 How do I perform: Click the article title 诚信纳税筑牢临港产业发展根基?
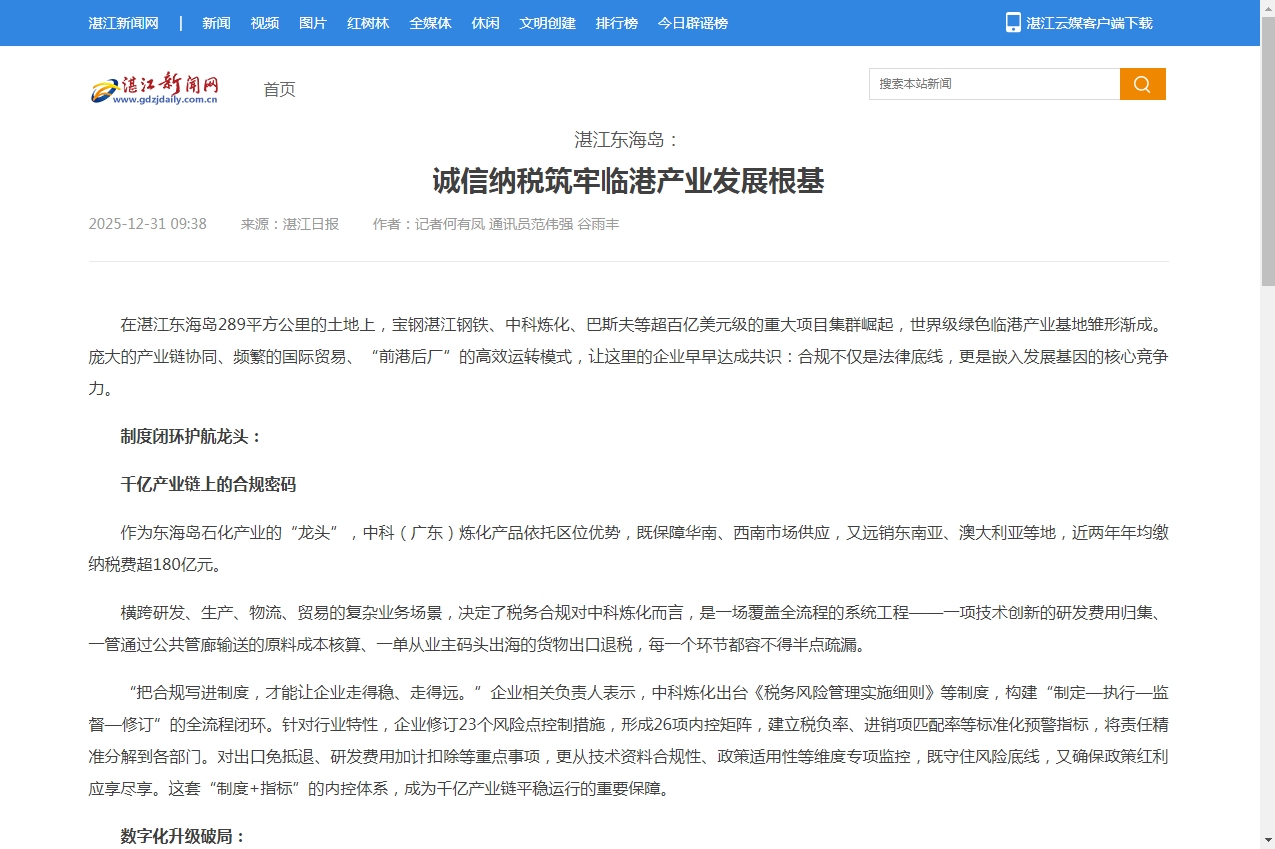(628, 183)
